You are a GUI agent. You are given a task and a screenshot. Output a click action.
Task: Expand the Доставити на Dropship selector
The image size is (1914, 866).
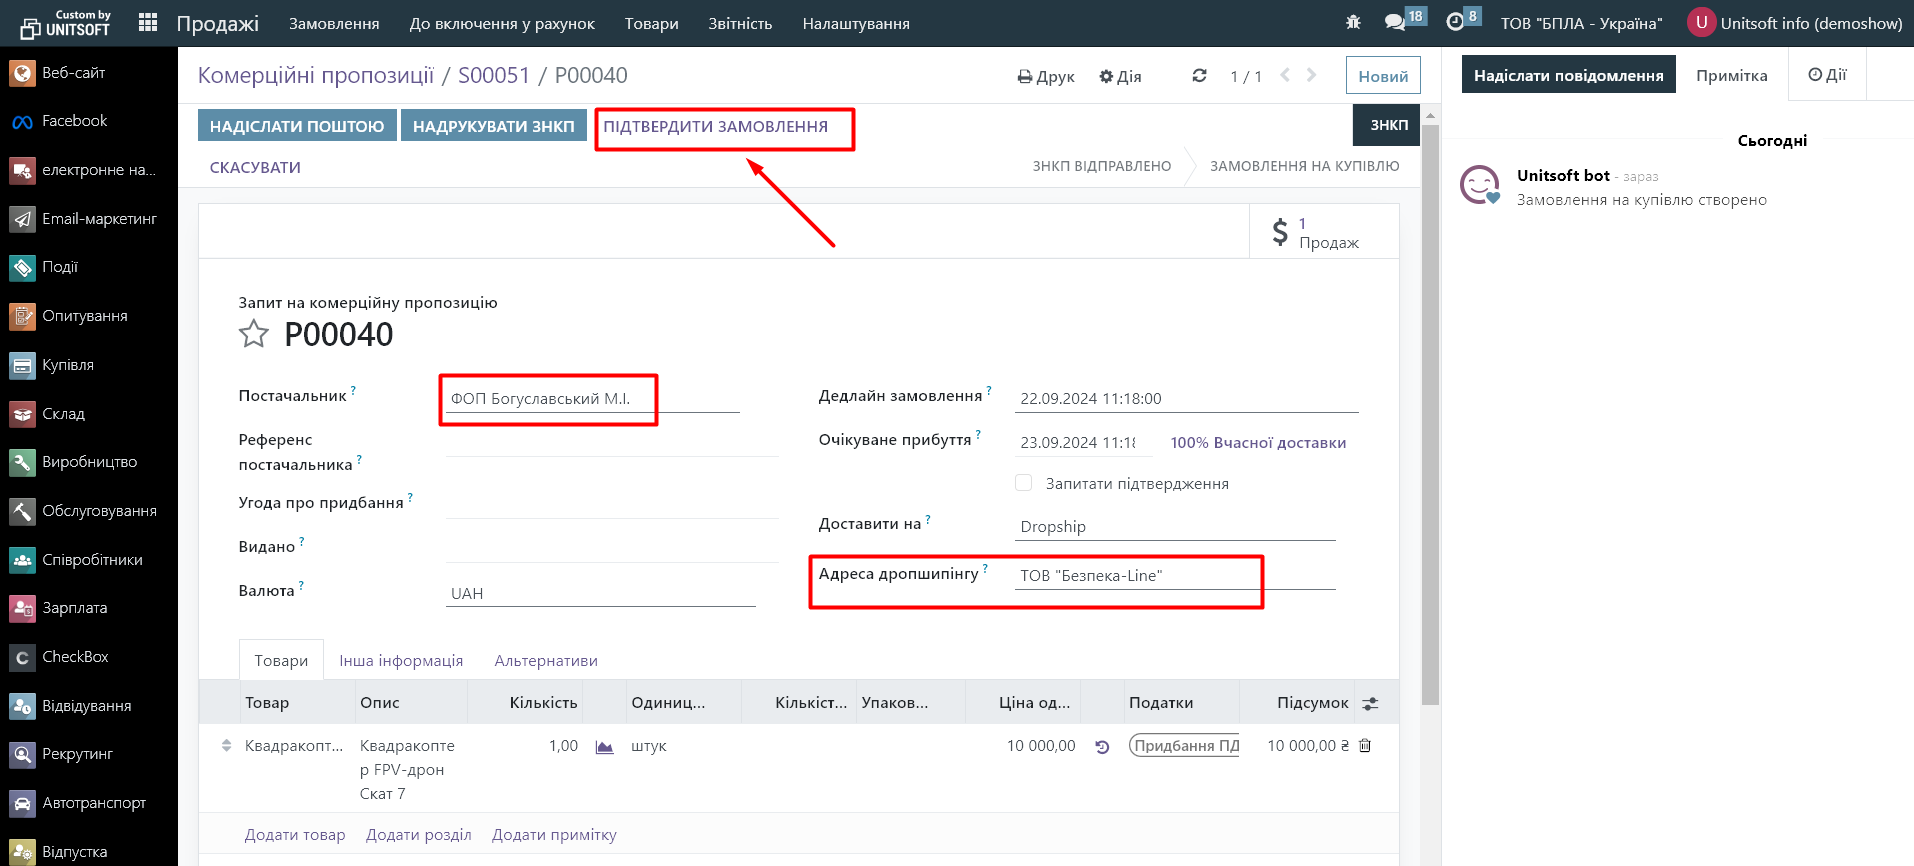click(1174, 527)
